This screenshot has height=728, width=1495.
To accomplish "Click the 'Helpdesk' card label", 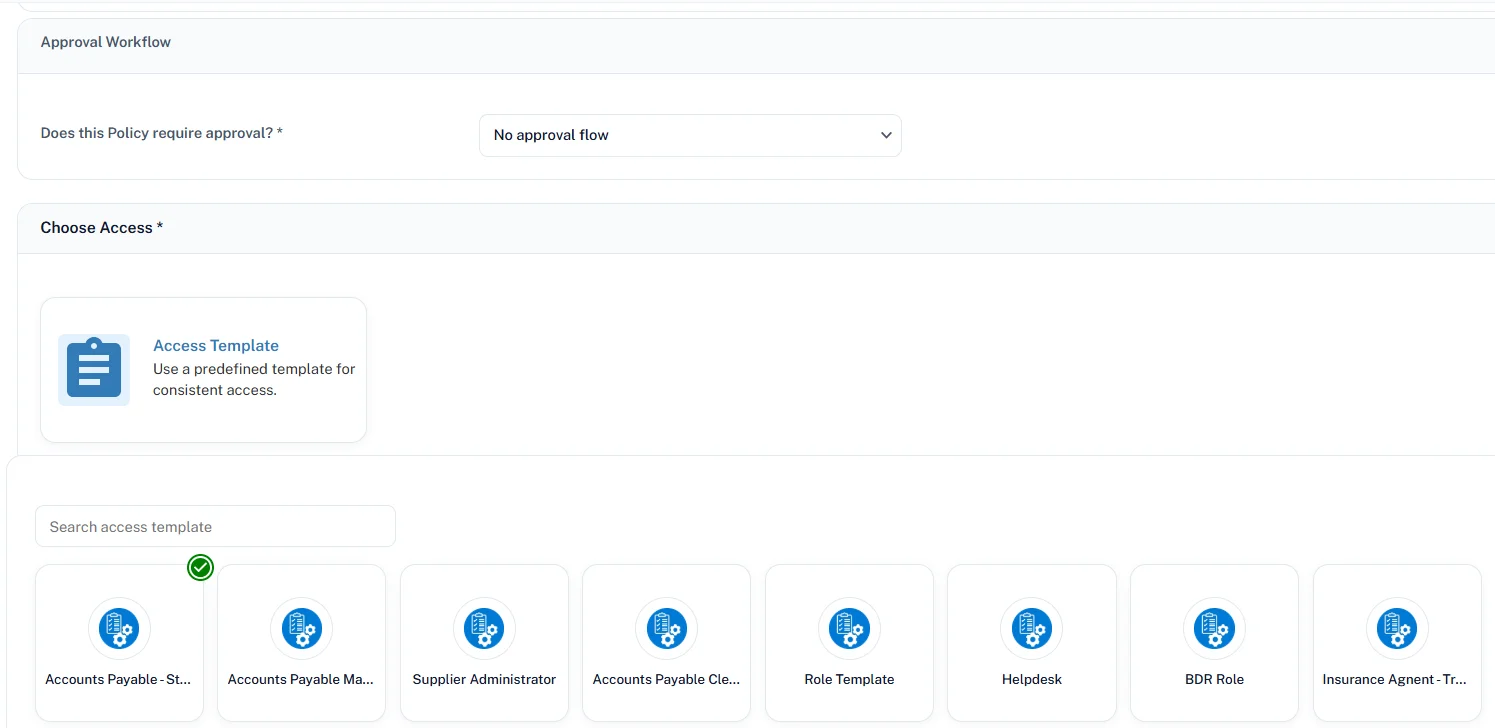I will click(1031, 679).
